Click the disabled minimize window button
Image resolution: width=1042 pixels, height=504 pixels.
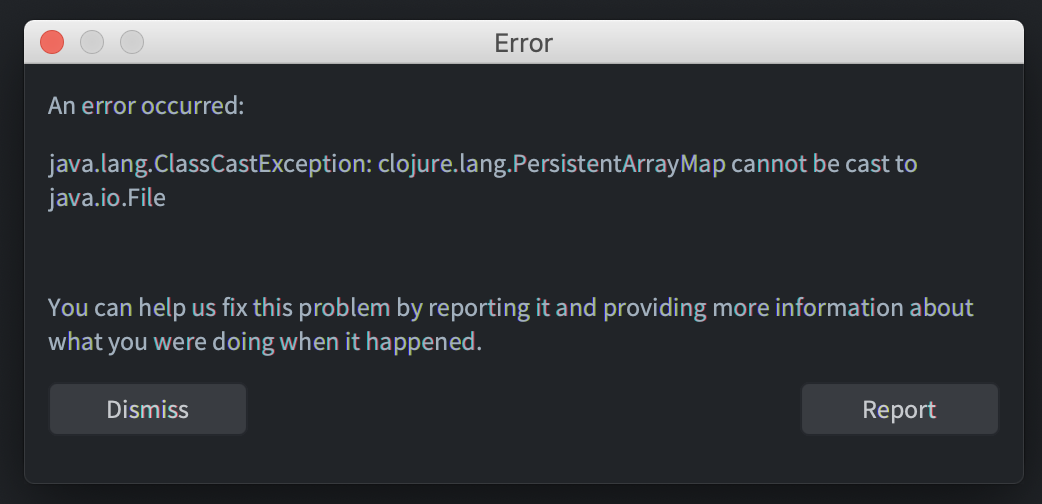(92, 43)
